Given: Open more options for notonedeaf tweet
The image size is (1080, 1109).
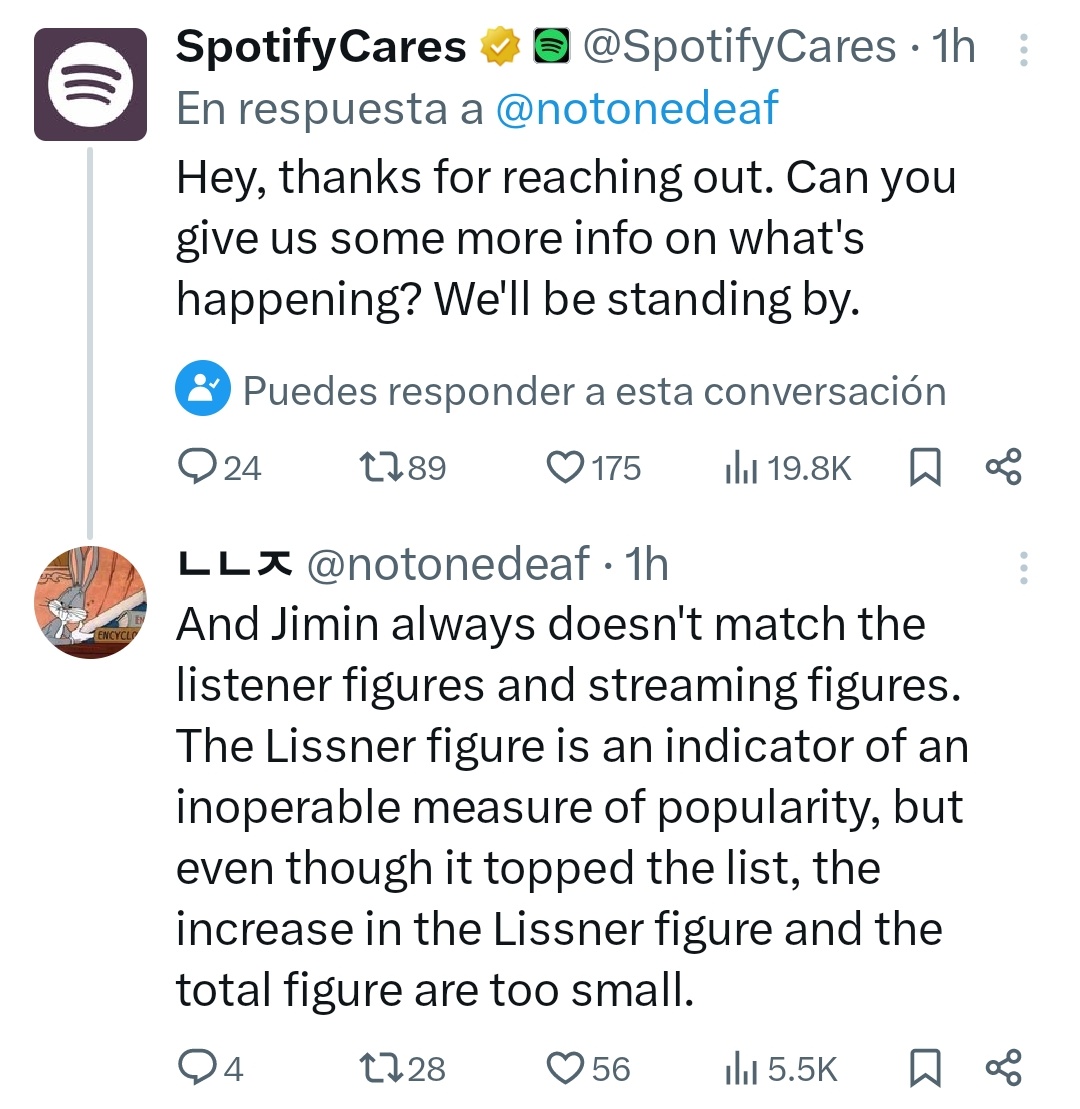Looking at the screenshot, I should [x=1023, y=568].
